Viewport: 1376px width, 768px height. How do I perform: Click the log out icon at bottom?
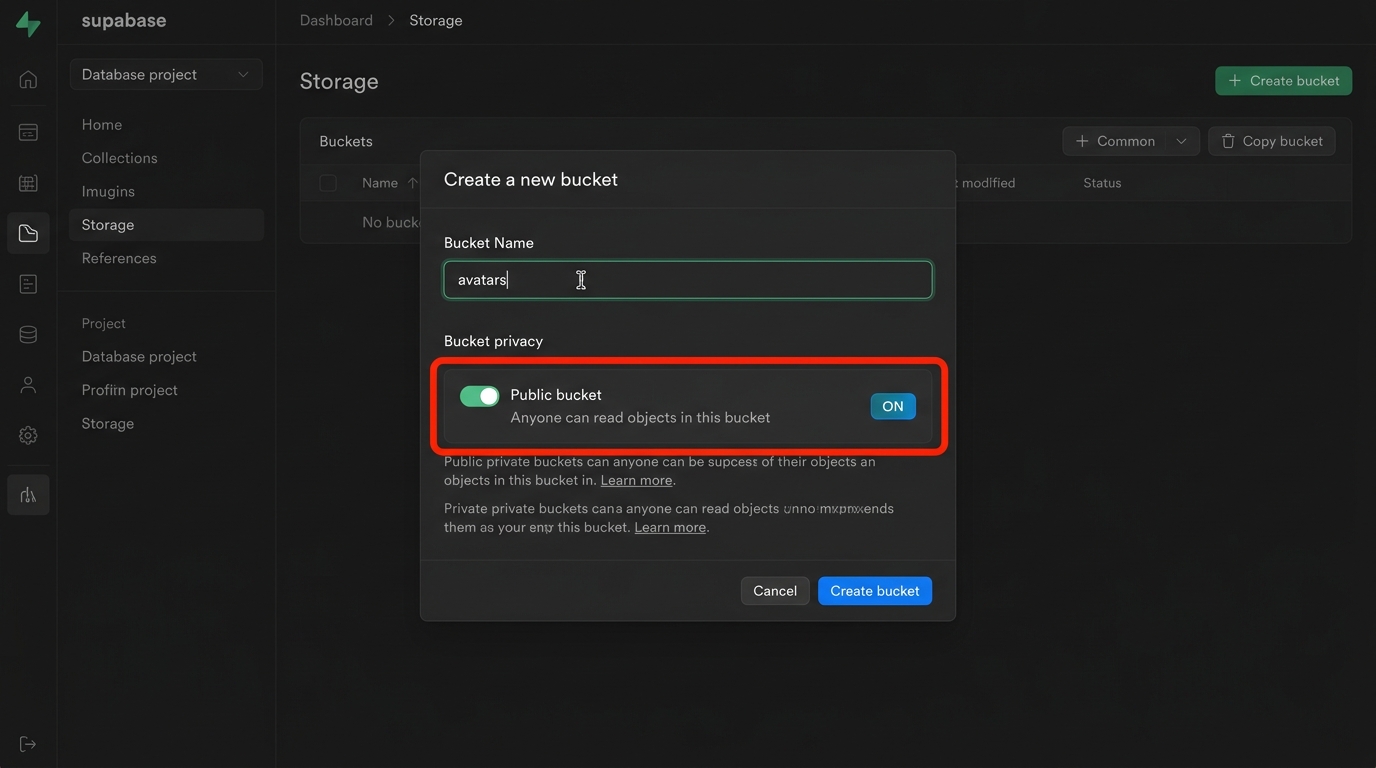(28, 744)
